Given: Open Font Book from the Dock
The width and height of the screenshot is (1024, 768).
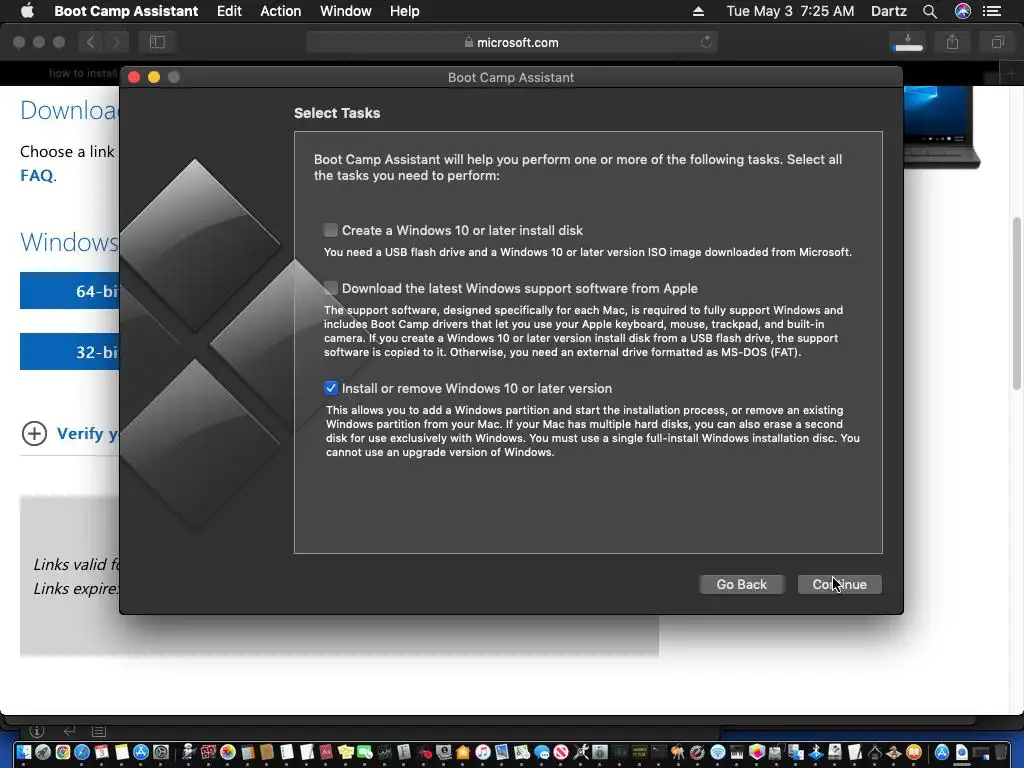Looking at the screenshot, I should click(404, 752).
